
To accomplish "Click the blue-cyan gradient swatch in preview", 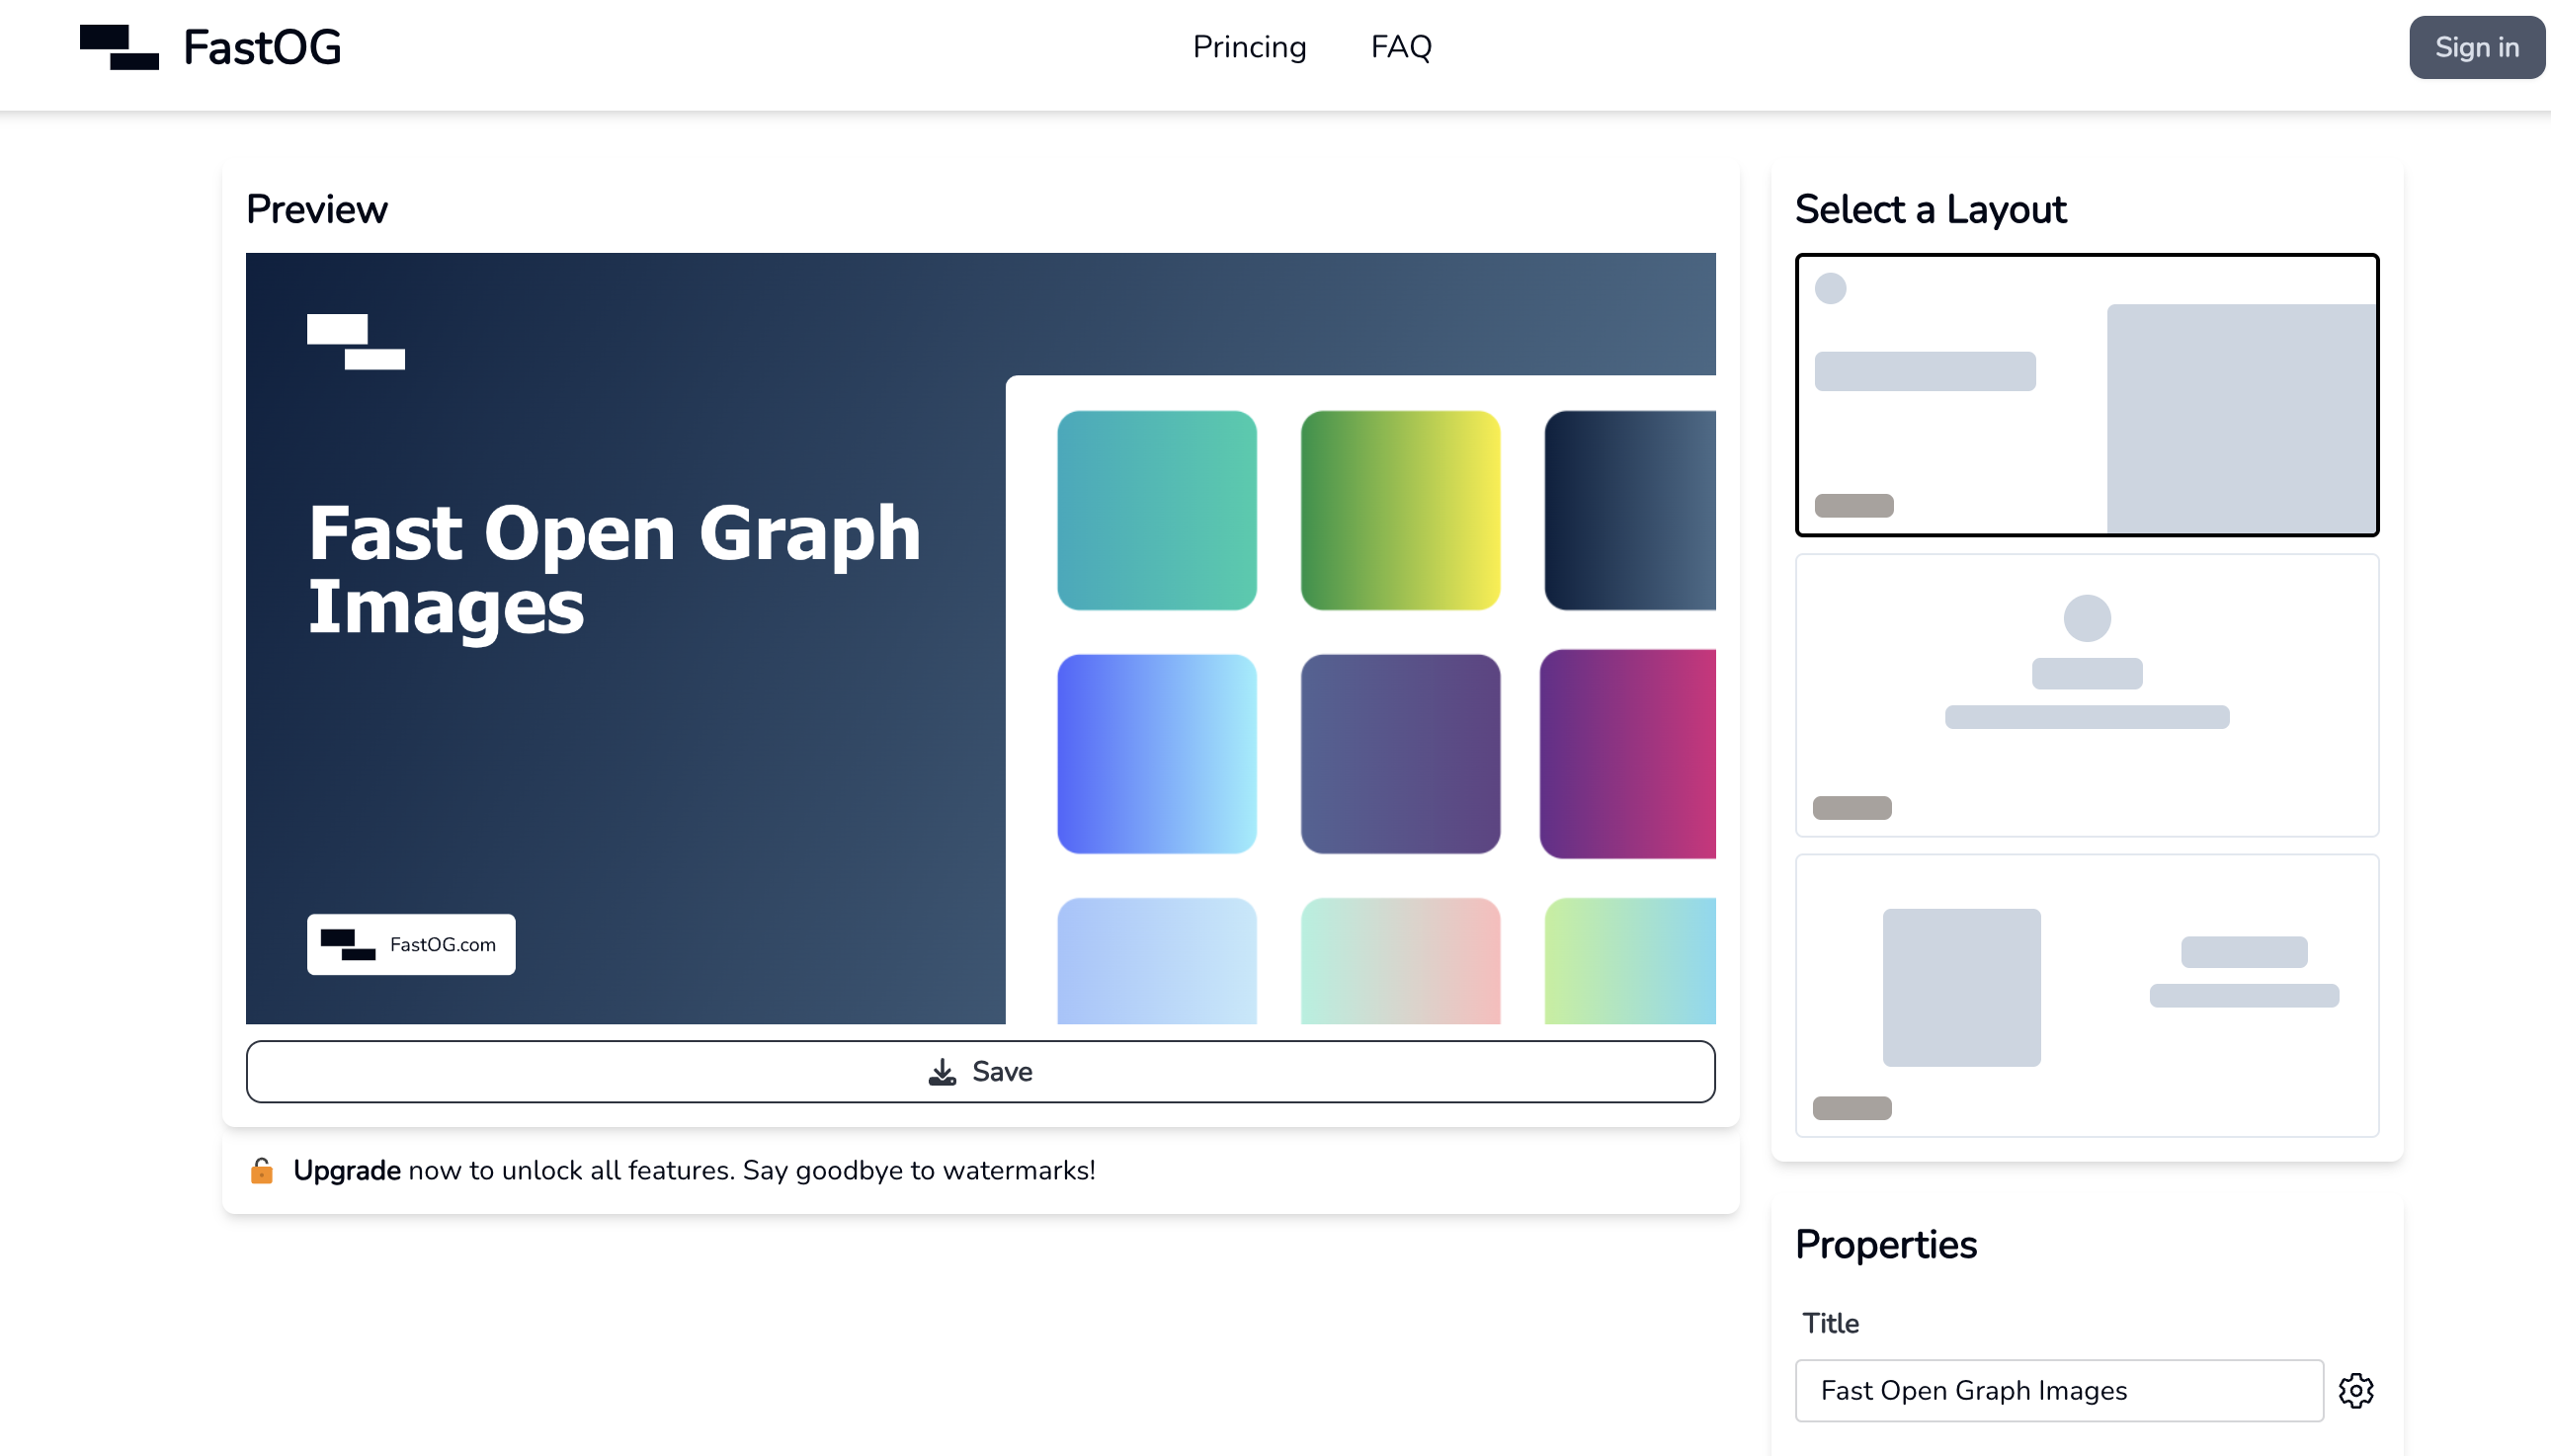I will click(1156, 754).
